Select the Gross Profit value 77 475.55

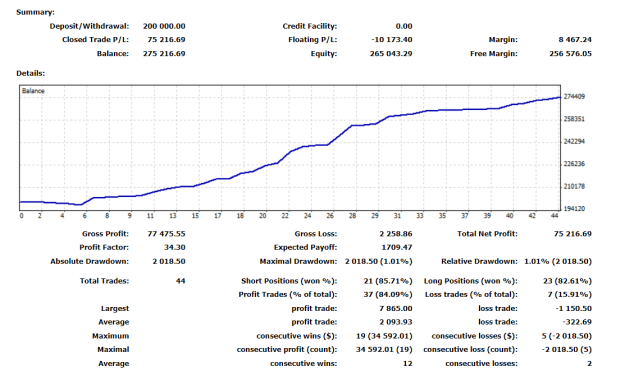[166, 234]
